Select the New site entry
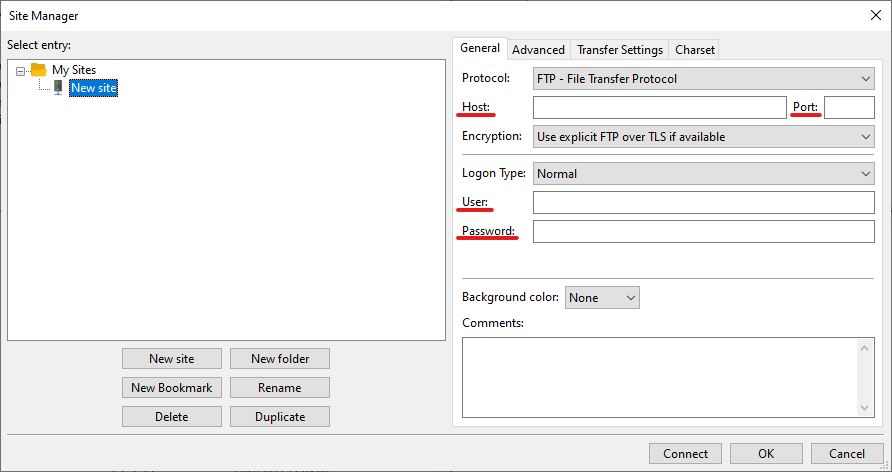892x472 pixels. click(x=94, y=88)
